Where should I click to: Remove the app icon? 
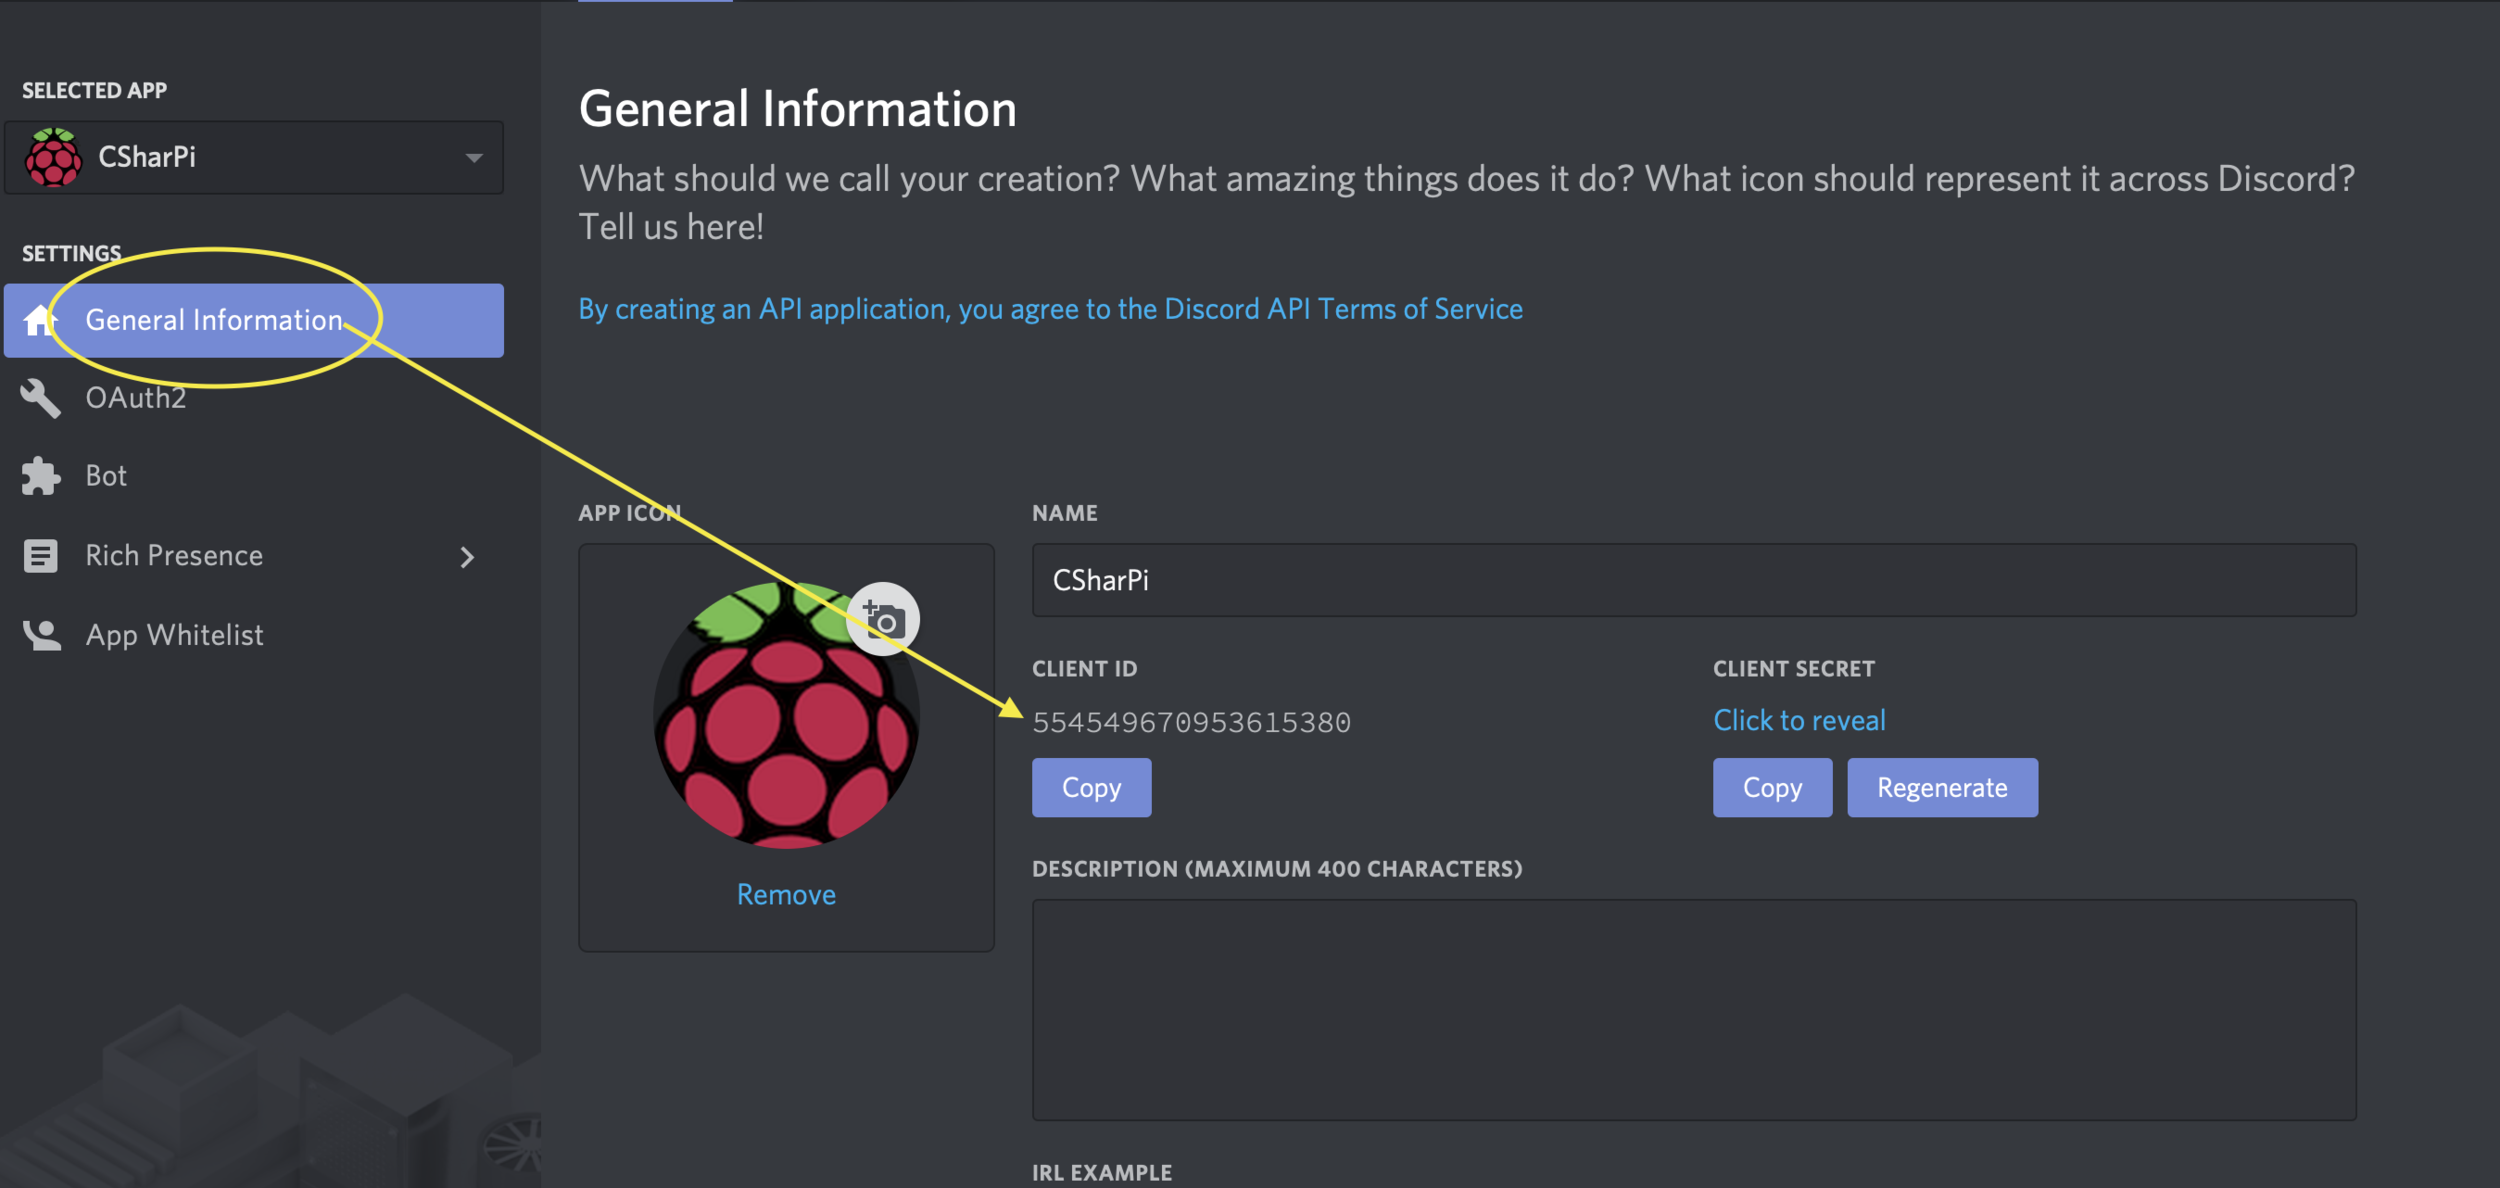click(786, 894)
